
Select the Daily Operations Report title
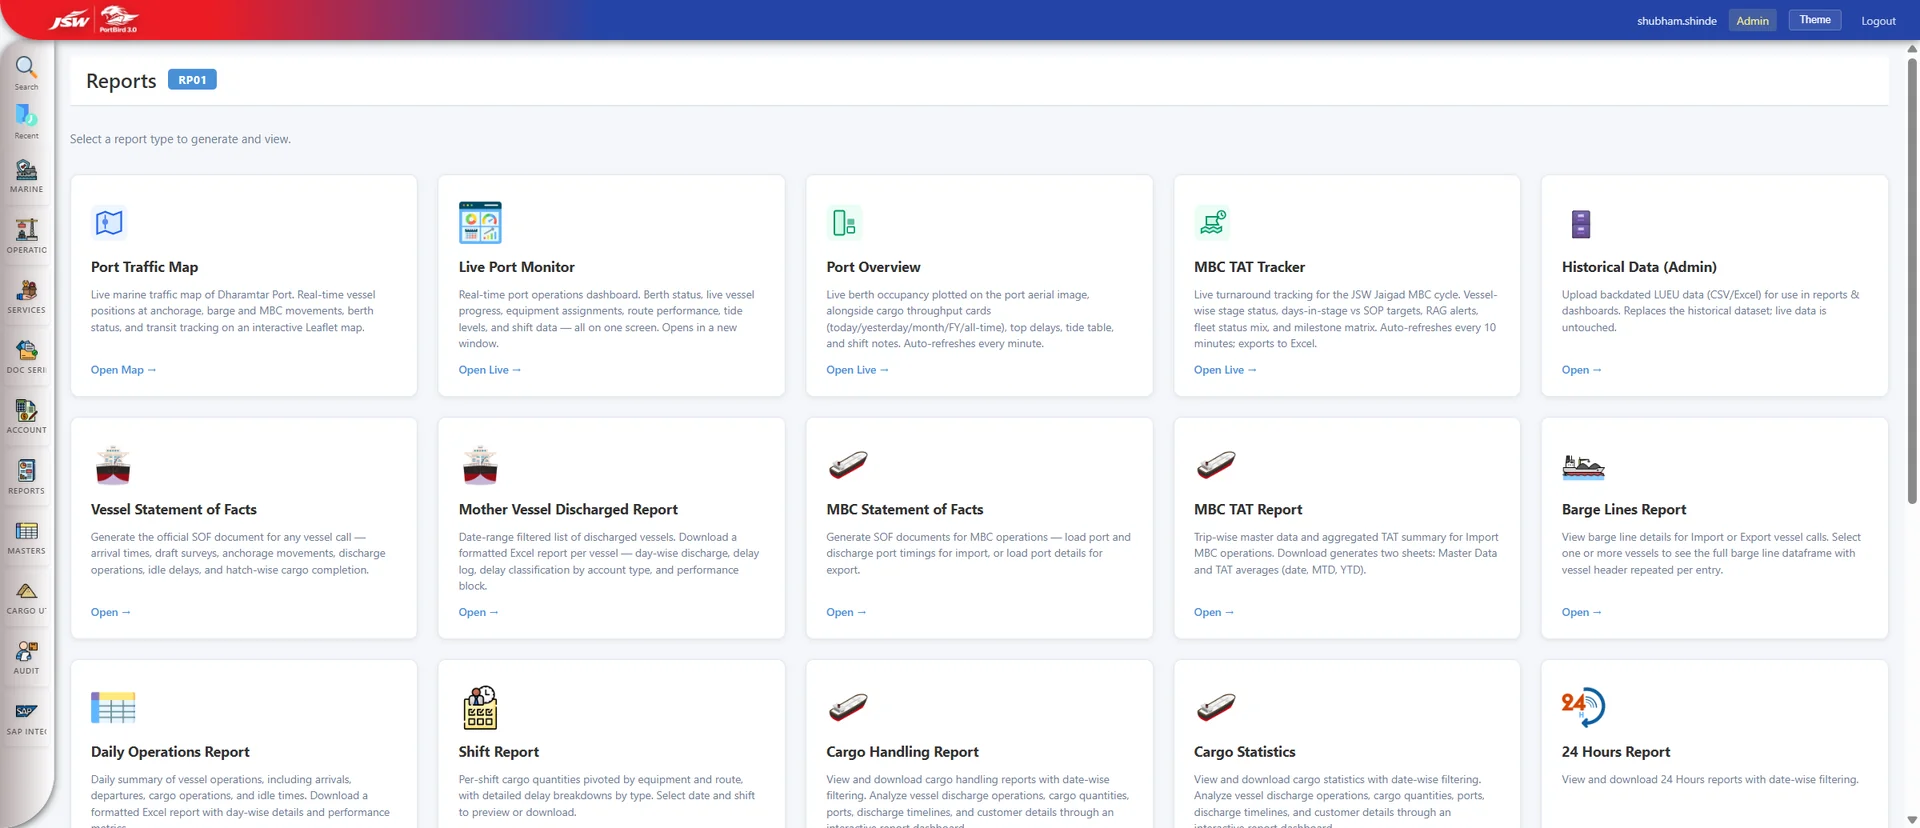170,752
